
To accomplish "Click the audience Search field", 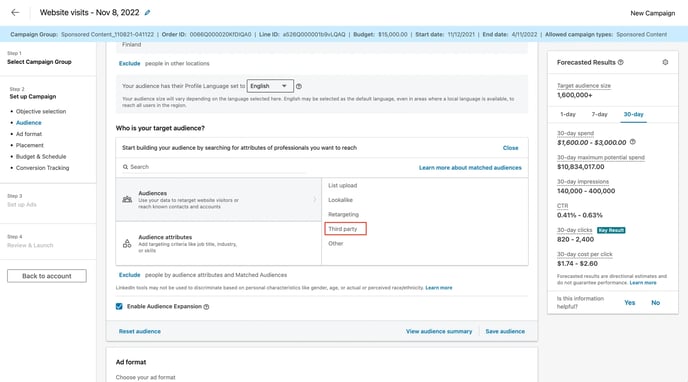I will coord(214,167).
